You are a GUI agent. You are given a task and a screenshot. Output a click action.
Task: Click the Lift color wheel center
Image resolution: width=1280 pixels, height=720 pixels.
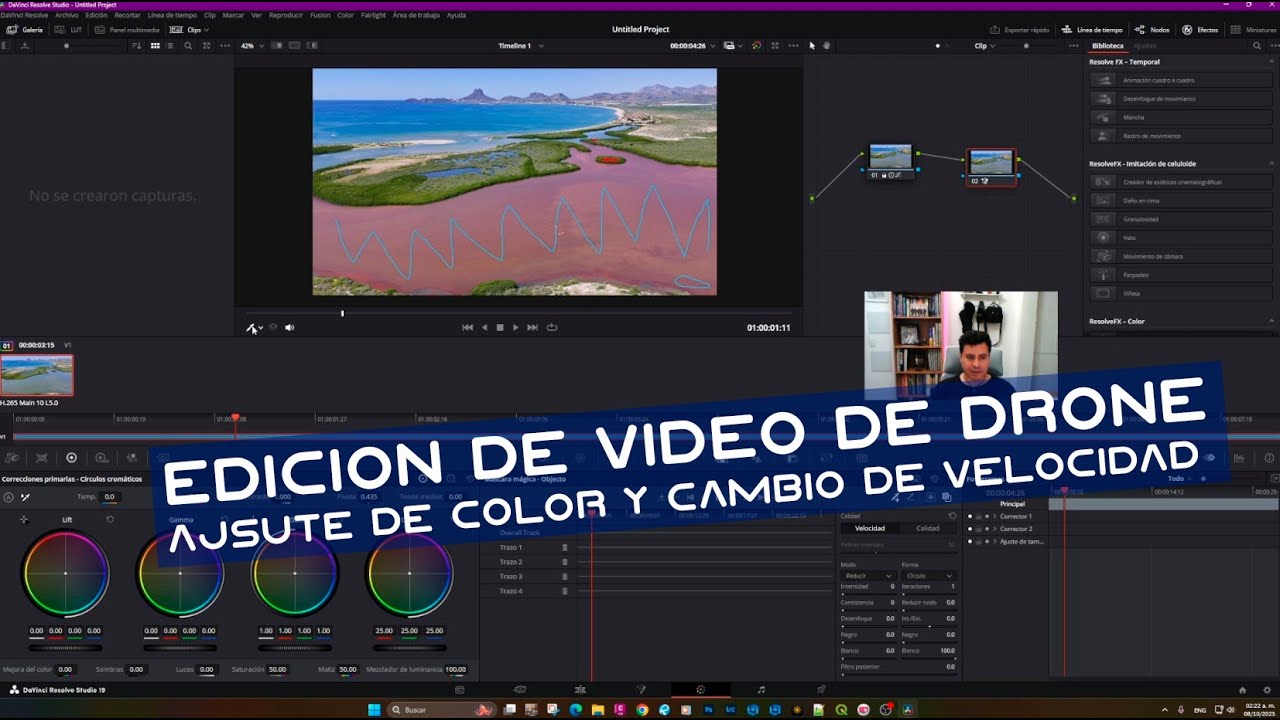coord(65,573)
